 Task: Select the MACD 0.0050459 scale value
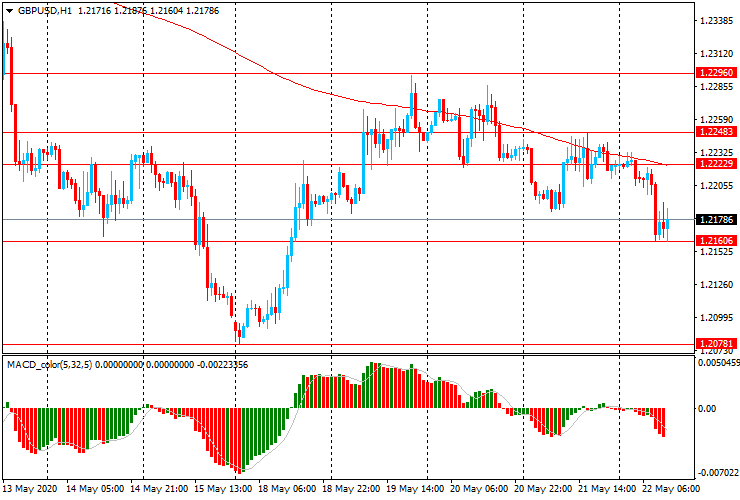pos(718,363)
